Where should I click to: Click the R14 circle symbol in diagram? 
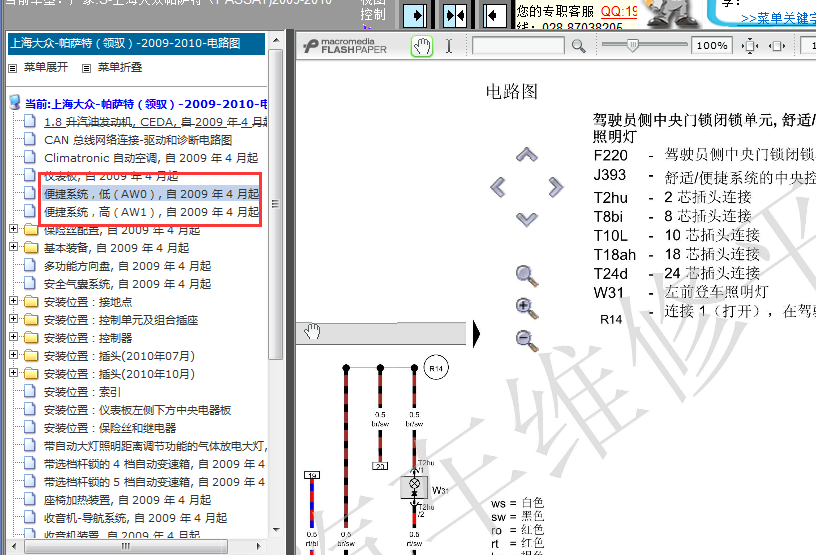[436, 368]
